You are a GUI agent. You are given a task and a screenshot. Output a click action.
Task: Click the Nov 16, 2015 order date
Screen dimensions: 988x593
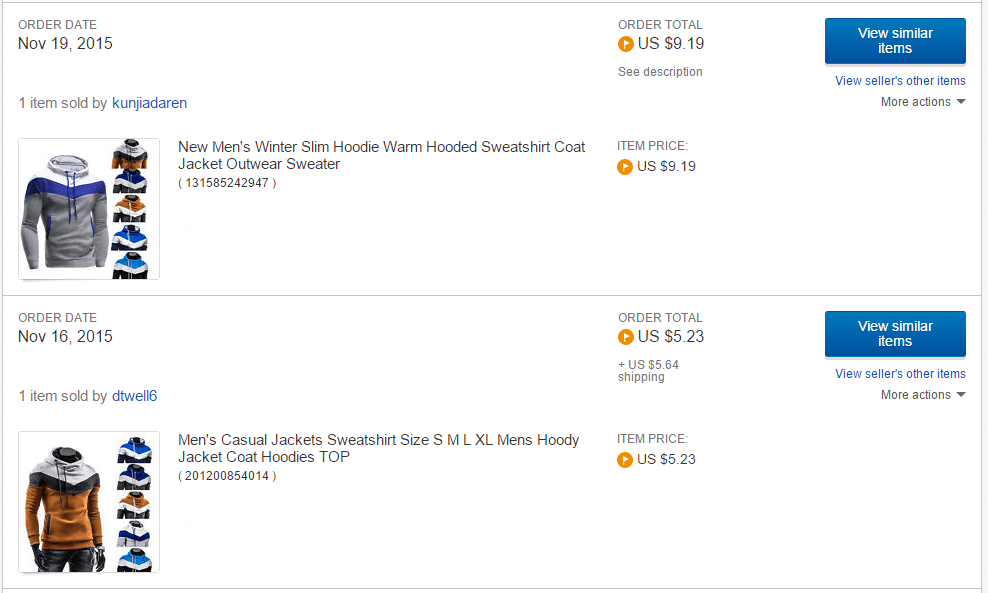point(65,337)
